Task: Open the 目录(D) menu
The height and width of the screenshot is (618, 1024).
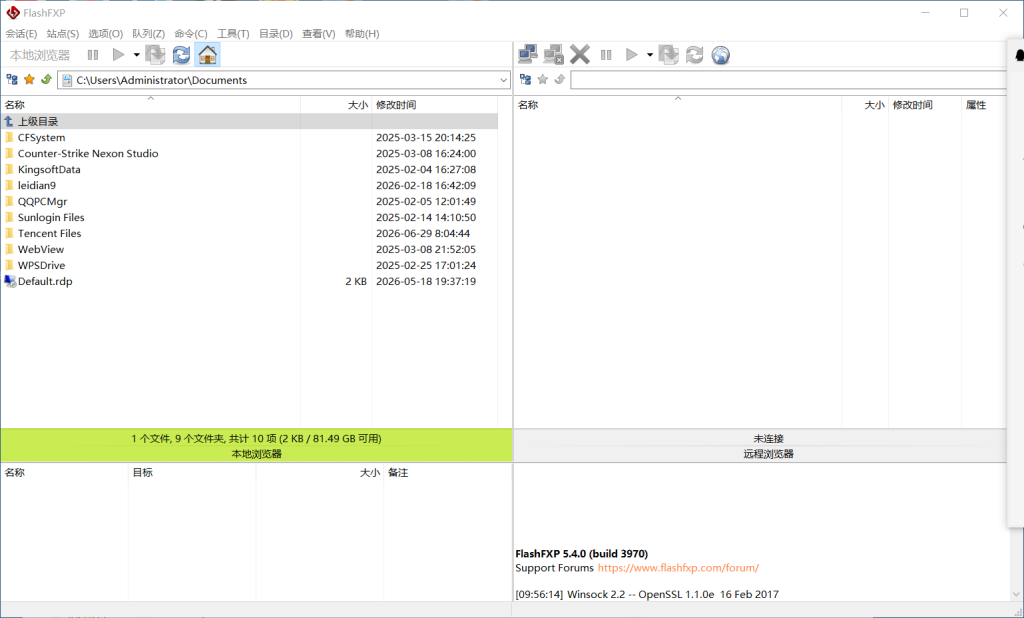Action: [x=276, y=34]
